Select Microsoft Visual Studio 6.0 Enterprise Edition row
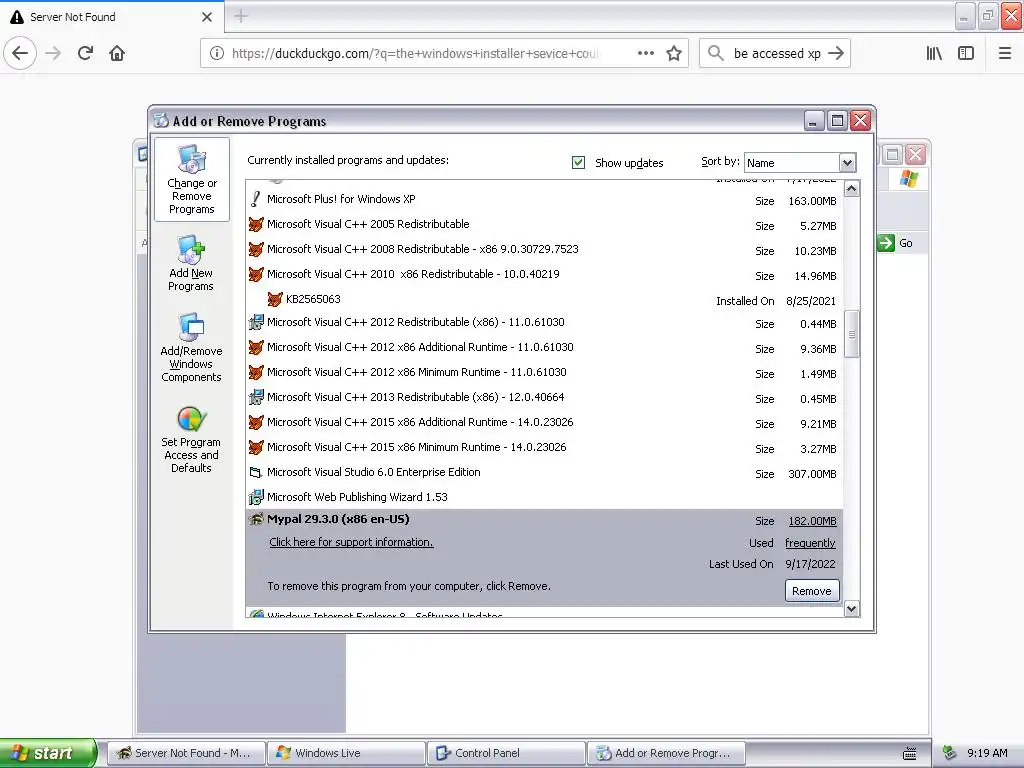Viewport: 1024px width, 768px height. [544, 472]
